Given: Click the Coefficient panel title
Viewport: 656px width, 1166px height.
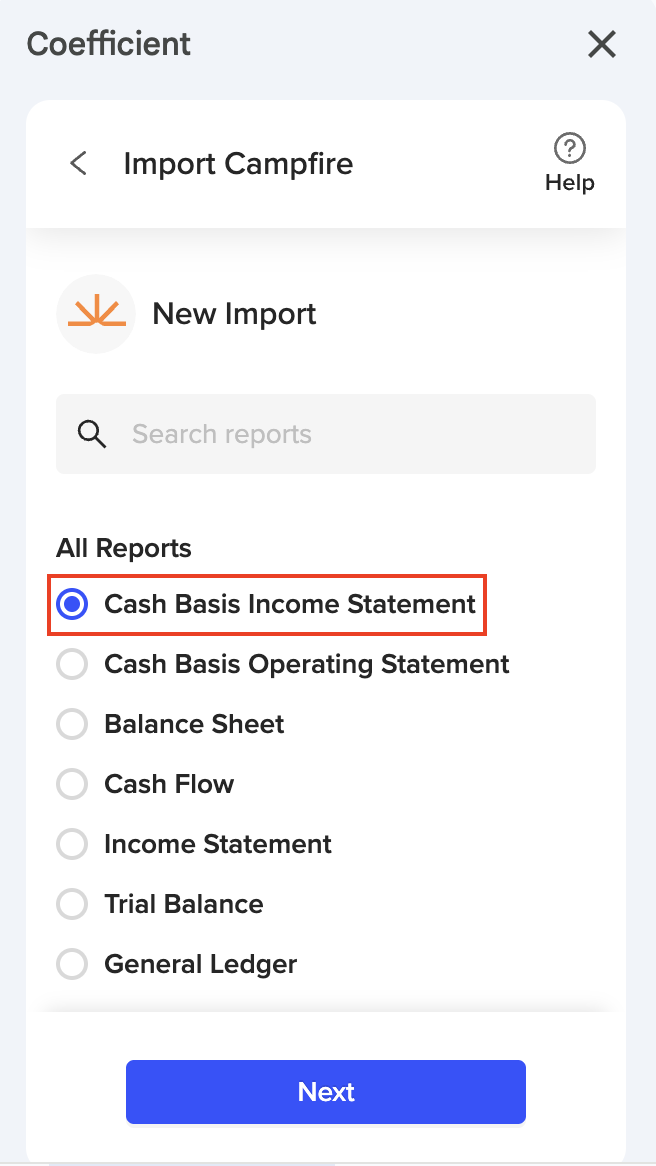Looking at the screenshot, I should (109, 44).
